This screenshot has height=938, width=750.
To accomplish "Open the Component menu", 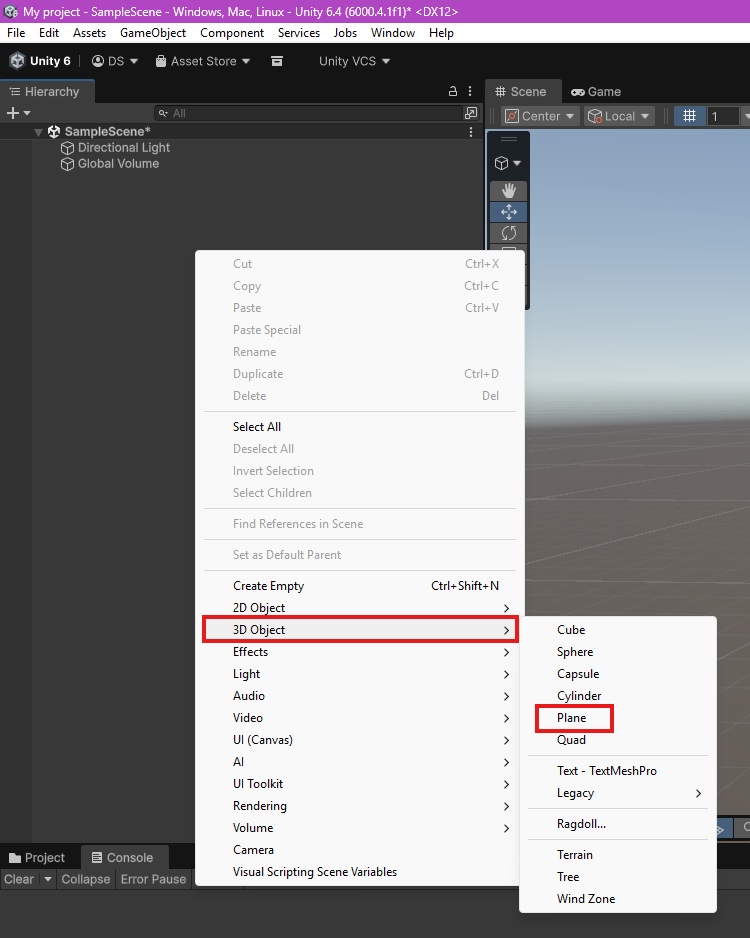I will pos(232,33).
